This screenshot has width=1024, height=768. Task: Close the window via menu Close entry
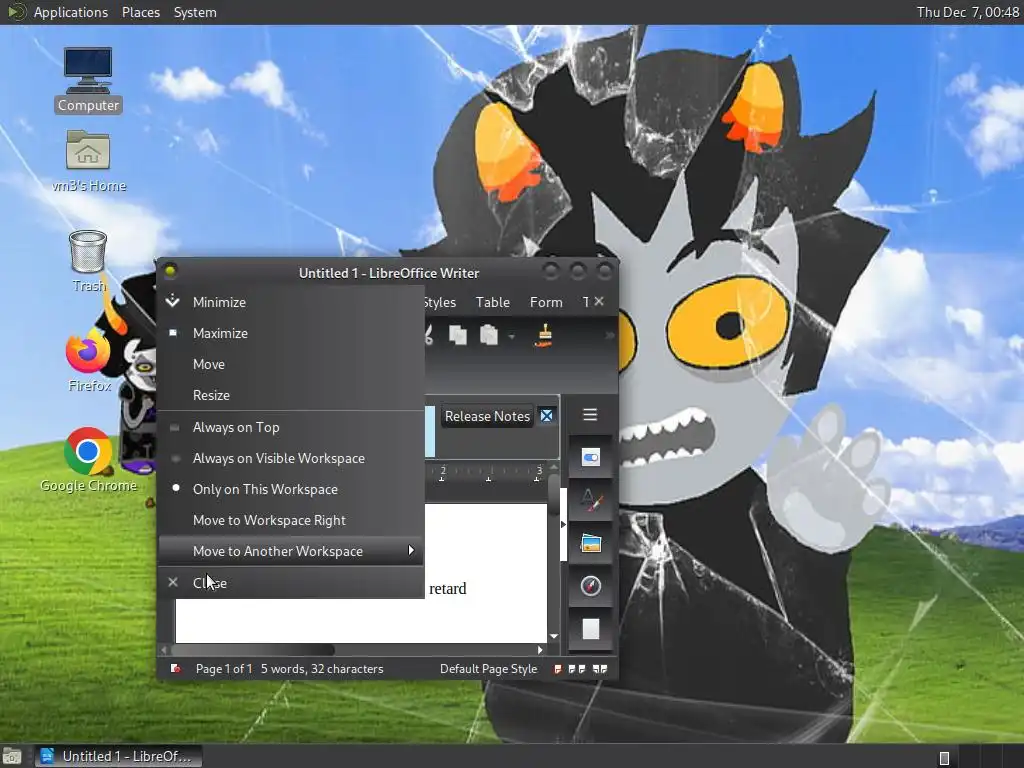291,583
